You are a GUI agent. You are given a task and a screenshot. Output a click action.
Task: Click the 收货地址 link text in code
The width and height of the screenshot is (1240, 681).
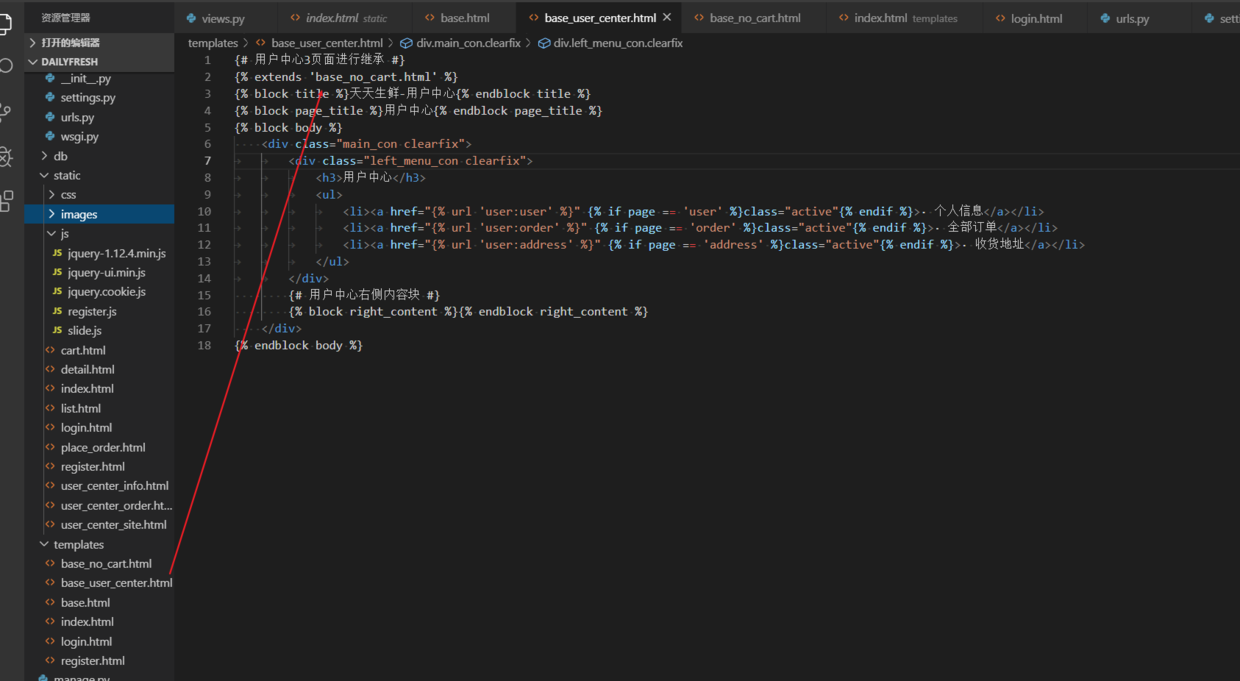(x=1000, y=244)
